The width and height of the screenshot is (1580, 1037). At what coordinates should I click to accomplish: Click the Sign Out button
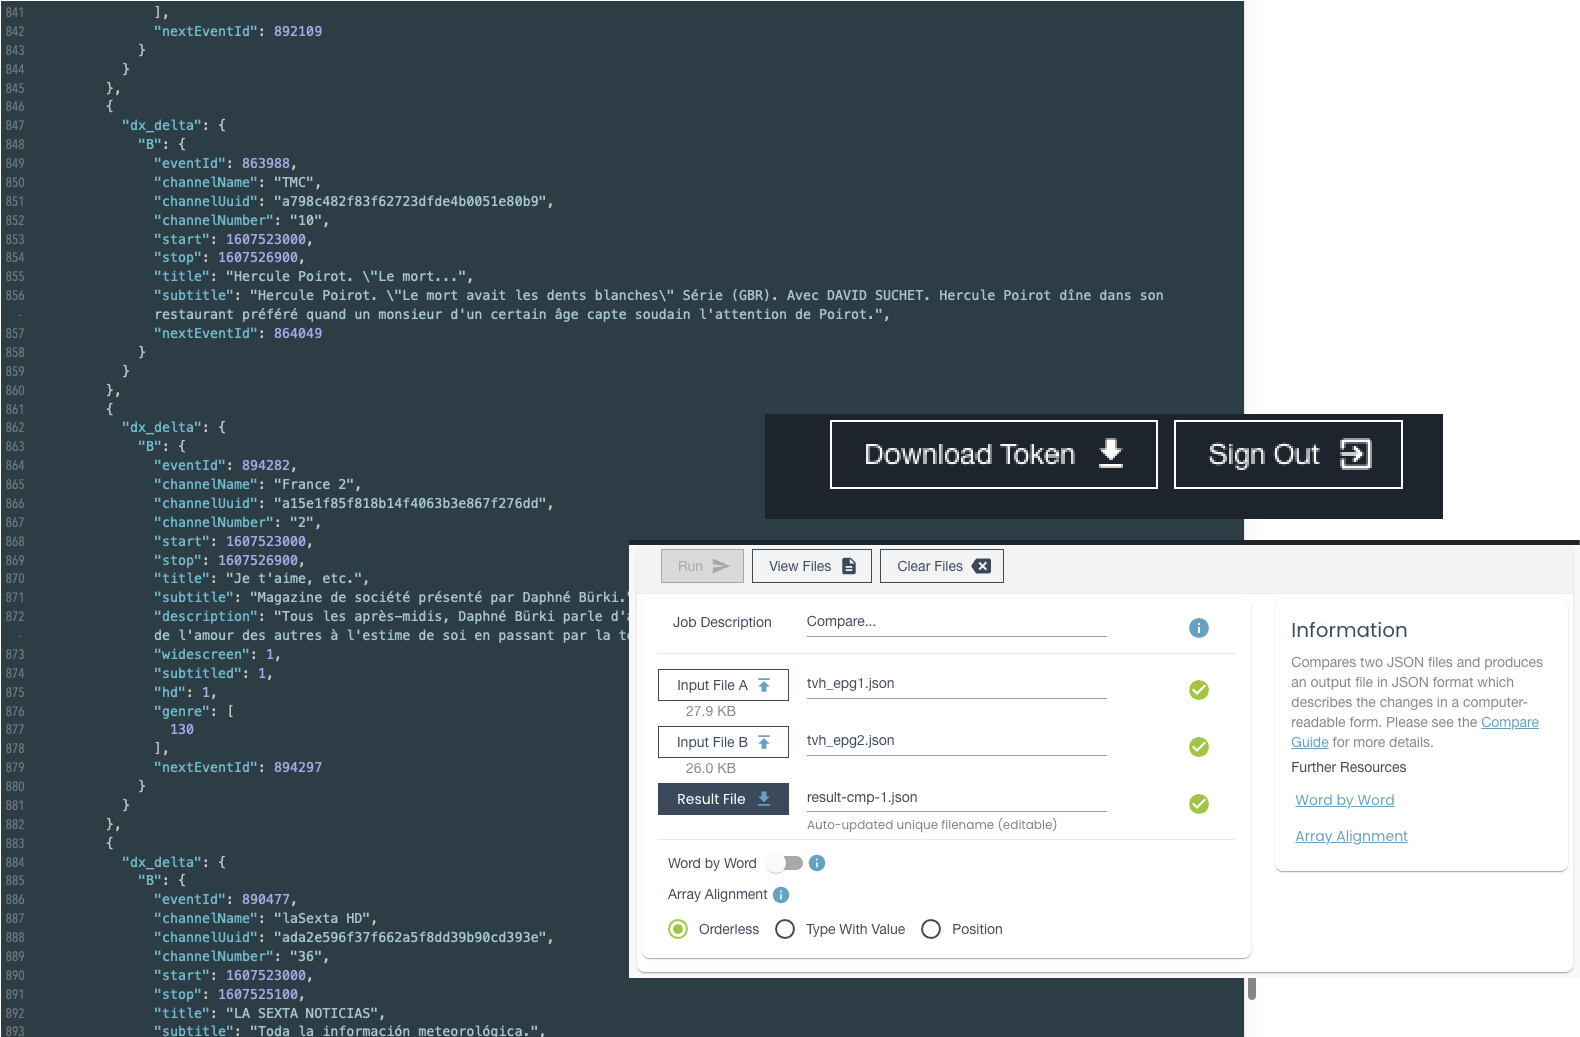click(x=1287, y=455)
